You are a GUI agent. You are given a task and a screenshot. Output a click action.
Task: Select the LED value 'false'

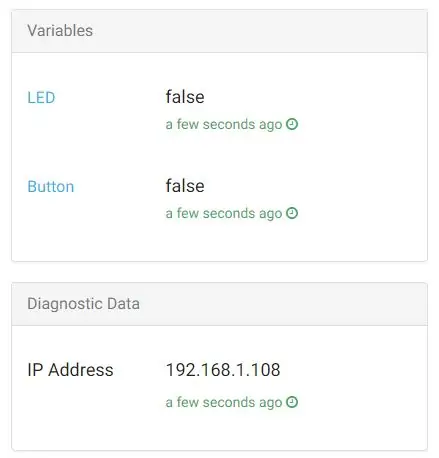click(x=185, y=97)
